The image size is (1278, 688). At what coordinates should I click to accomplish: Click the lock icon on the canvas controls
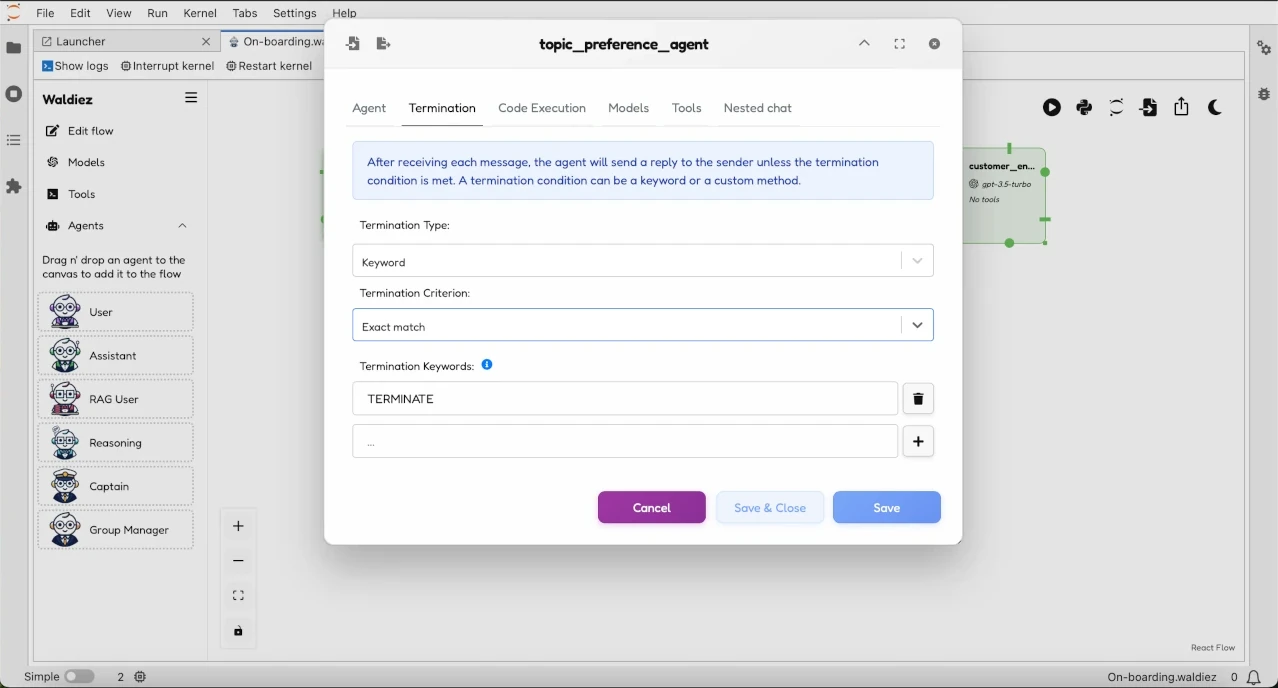(238, 631)
